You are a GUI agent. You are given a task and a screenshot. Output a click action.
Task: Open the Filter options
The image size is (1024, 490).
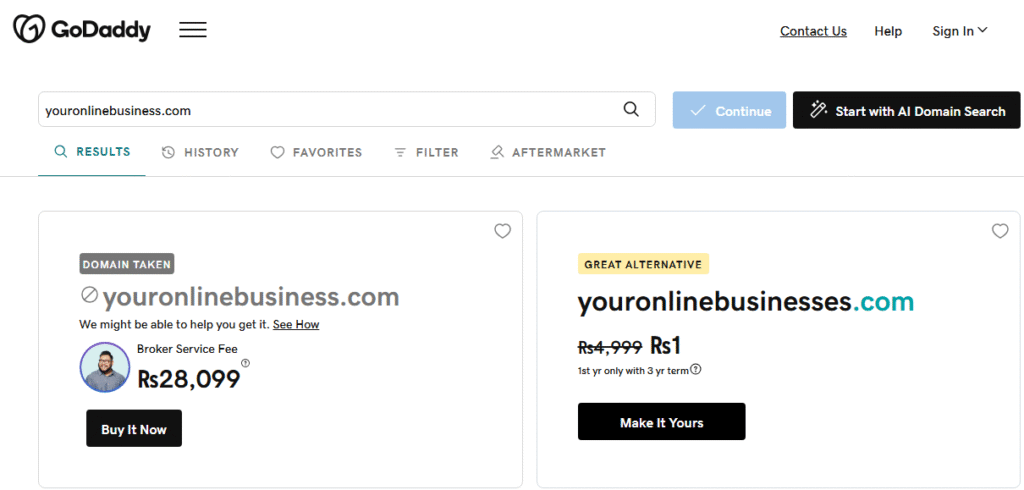click(x=426, y=153)
